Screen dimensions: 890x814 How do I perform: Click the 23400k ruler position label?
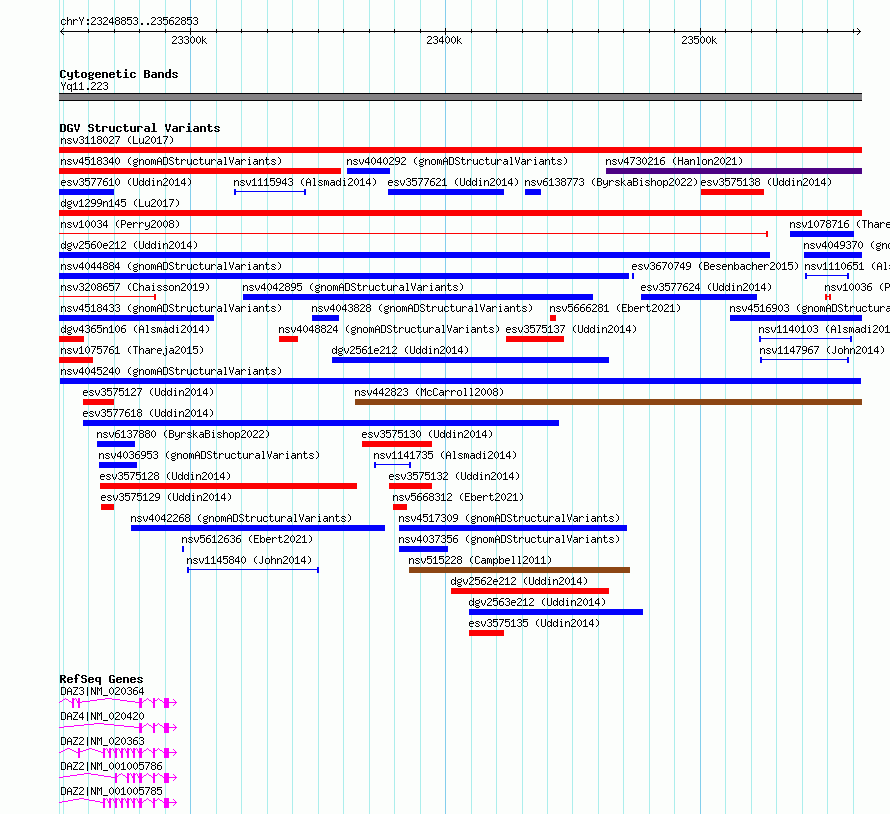444,40
